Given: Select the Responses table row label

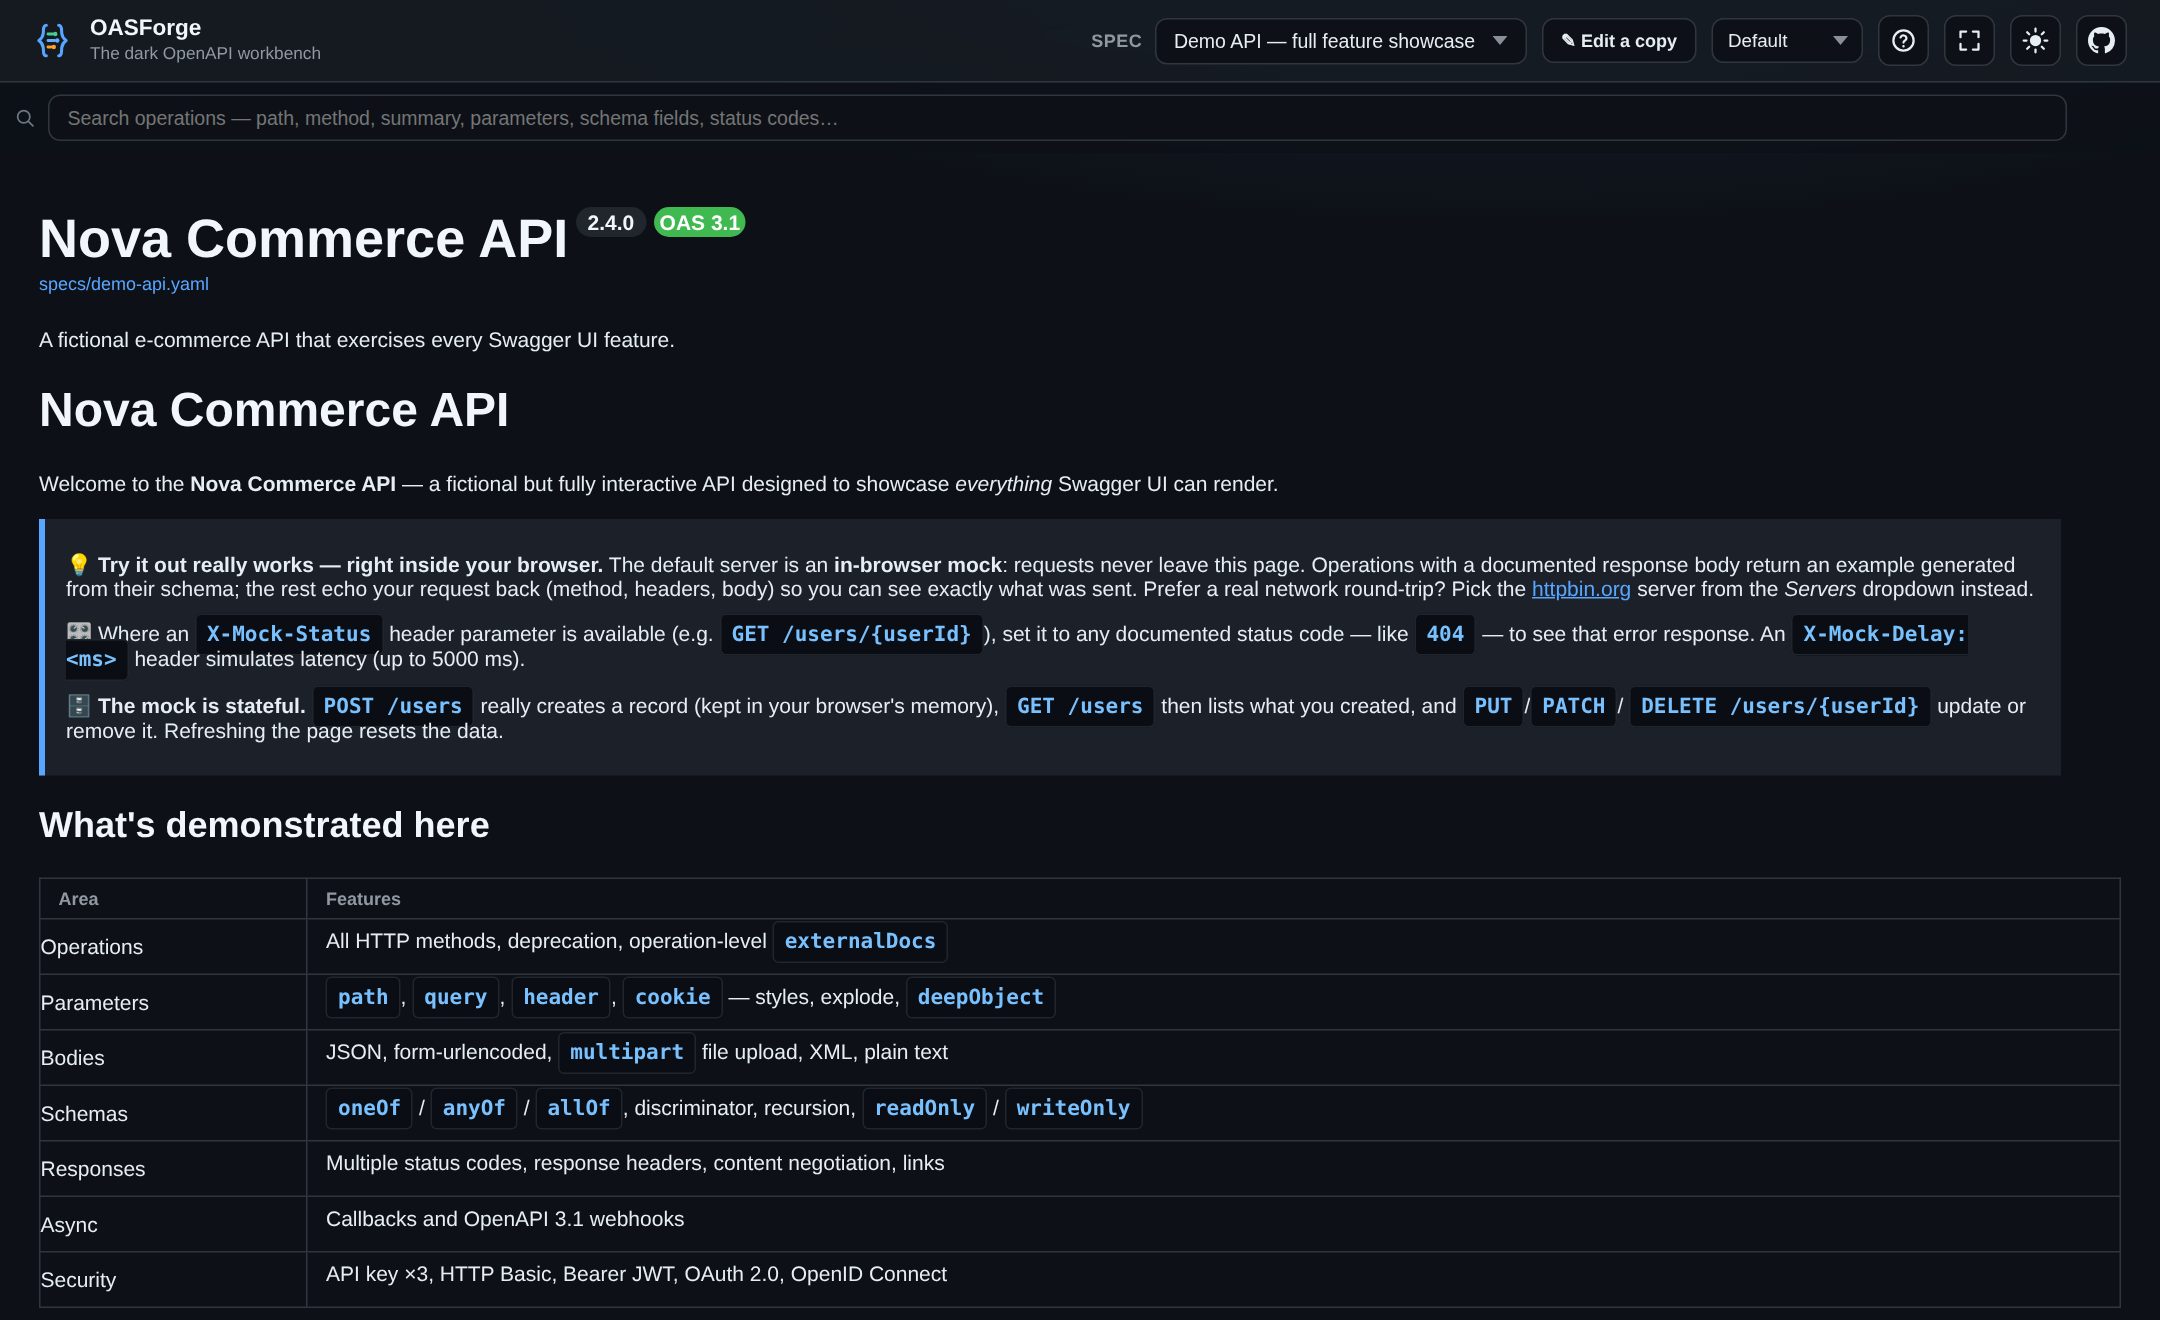Looking at the screenshot, I should pos(93,1169).
